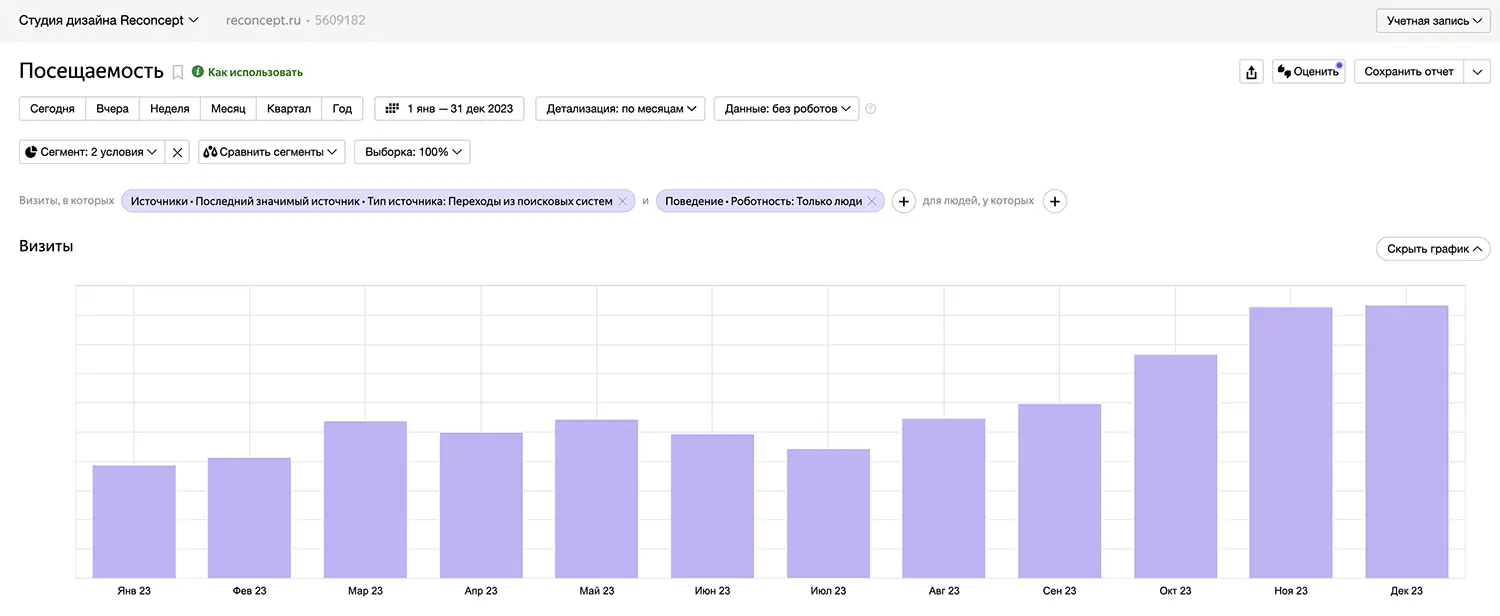Click the export share icon button
This screenshot has height=616, width=1500.
(1251, 72)
